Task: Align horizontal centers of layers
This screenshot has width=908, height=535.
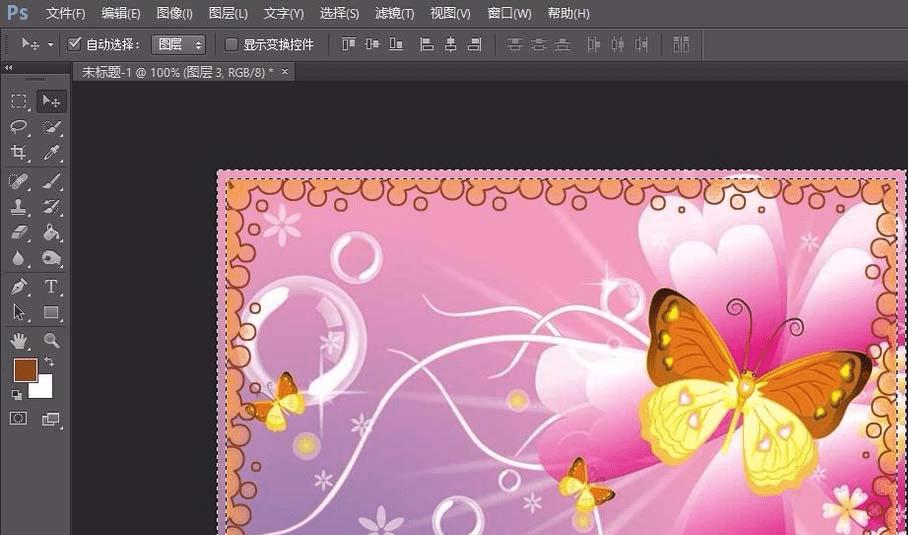Action: (x=451, y=44)
